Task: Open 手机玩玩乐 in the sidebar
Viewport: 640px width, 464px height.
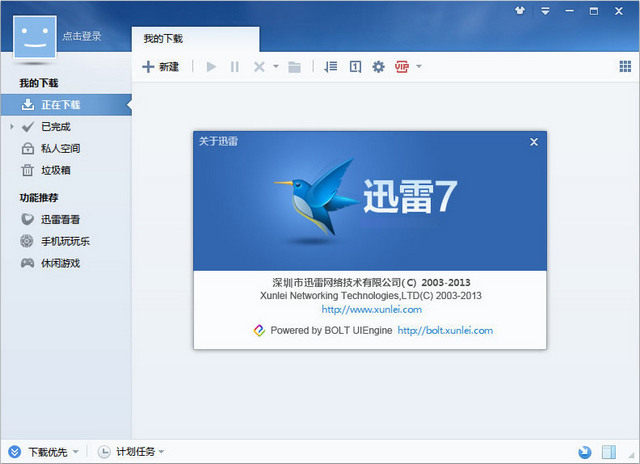Action: [x=65, y=241]
